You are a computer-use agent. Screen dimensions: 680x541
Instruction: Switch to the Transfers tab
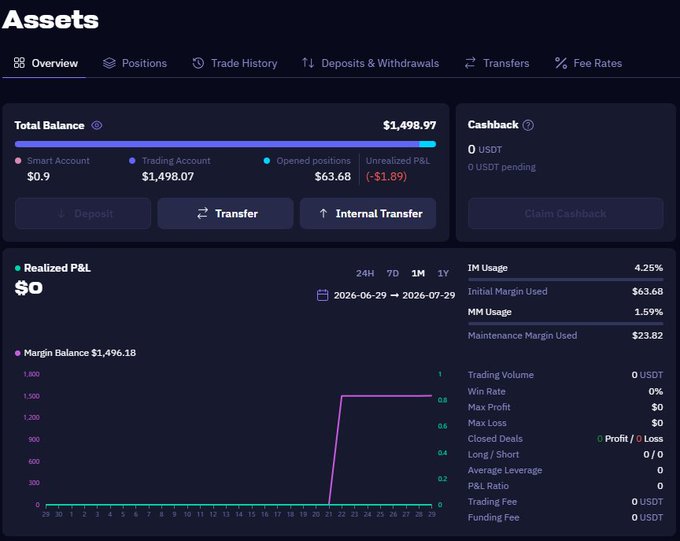pyautogui.click(x=497, y=63)
